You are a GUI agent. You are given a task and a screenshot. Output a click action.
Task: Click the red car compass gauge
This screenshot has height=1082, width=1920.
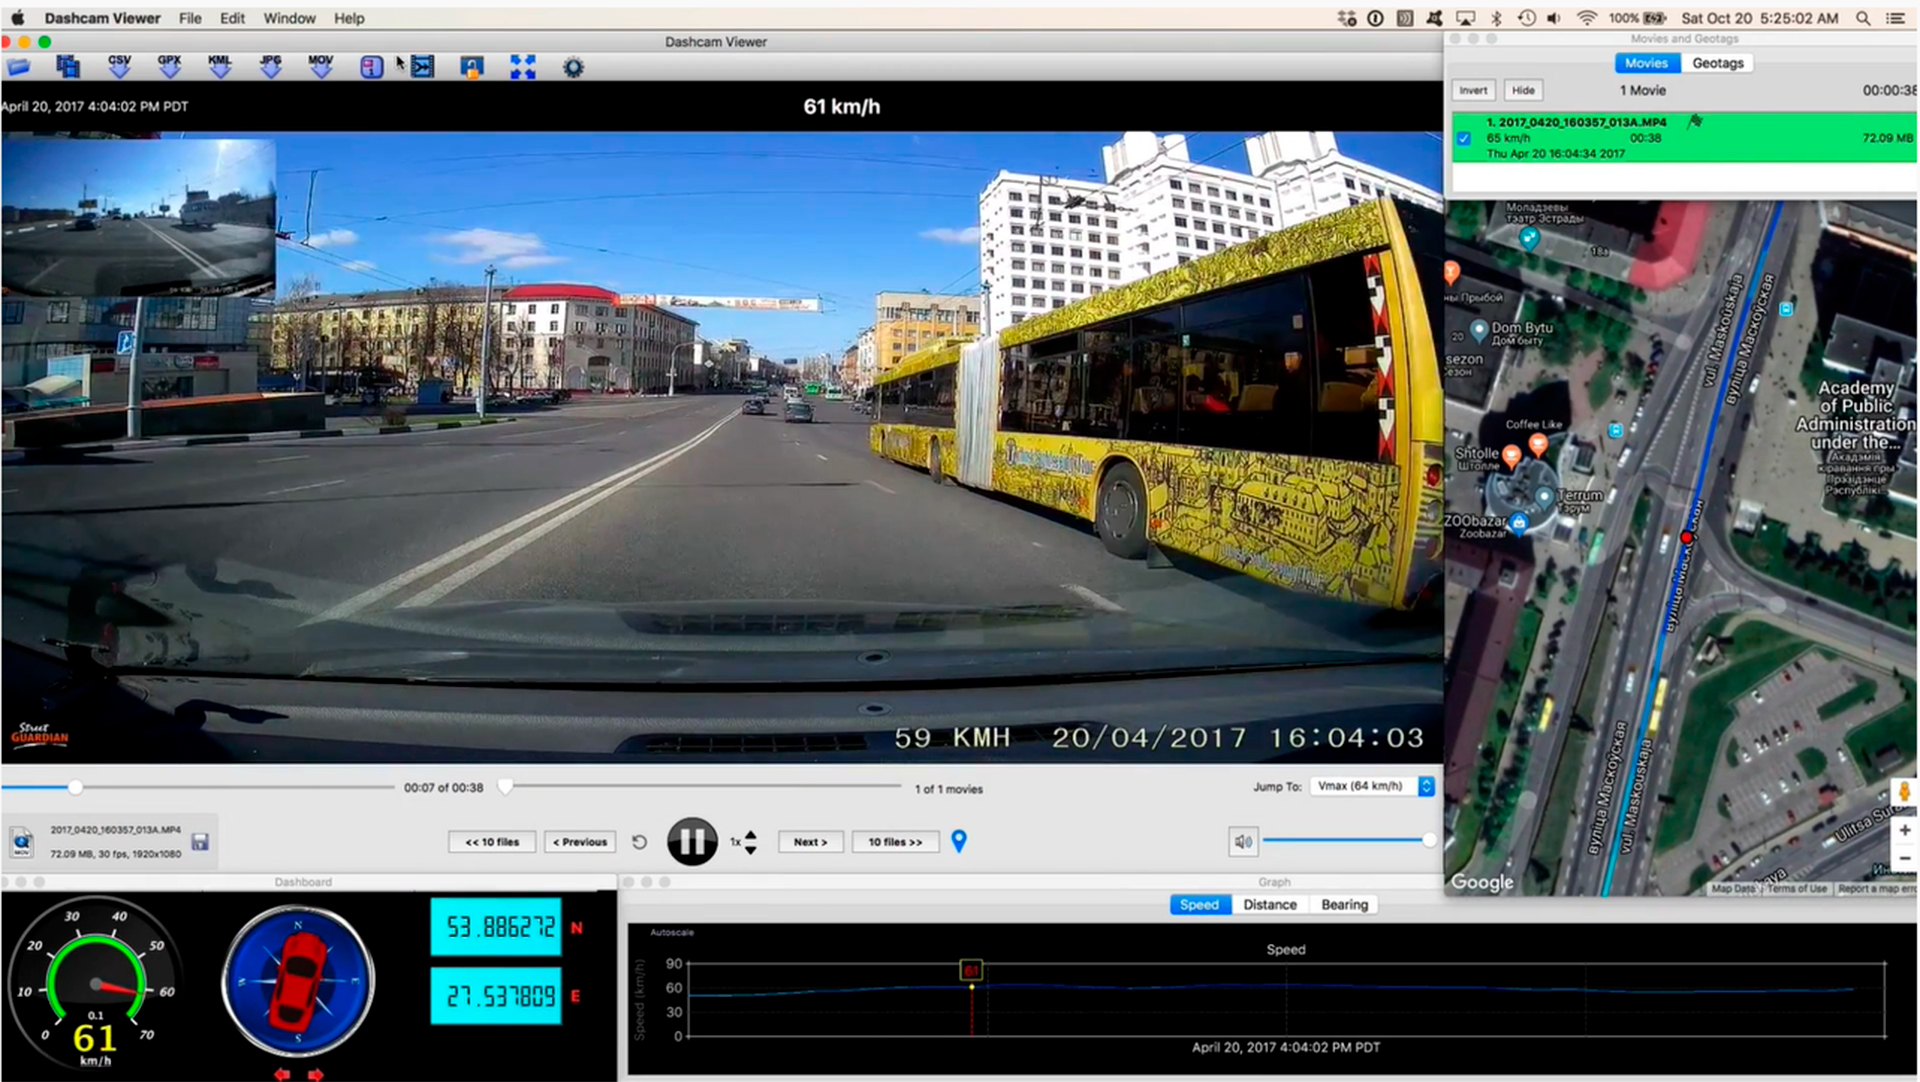point(298,980)
